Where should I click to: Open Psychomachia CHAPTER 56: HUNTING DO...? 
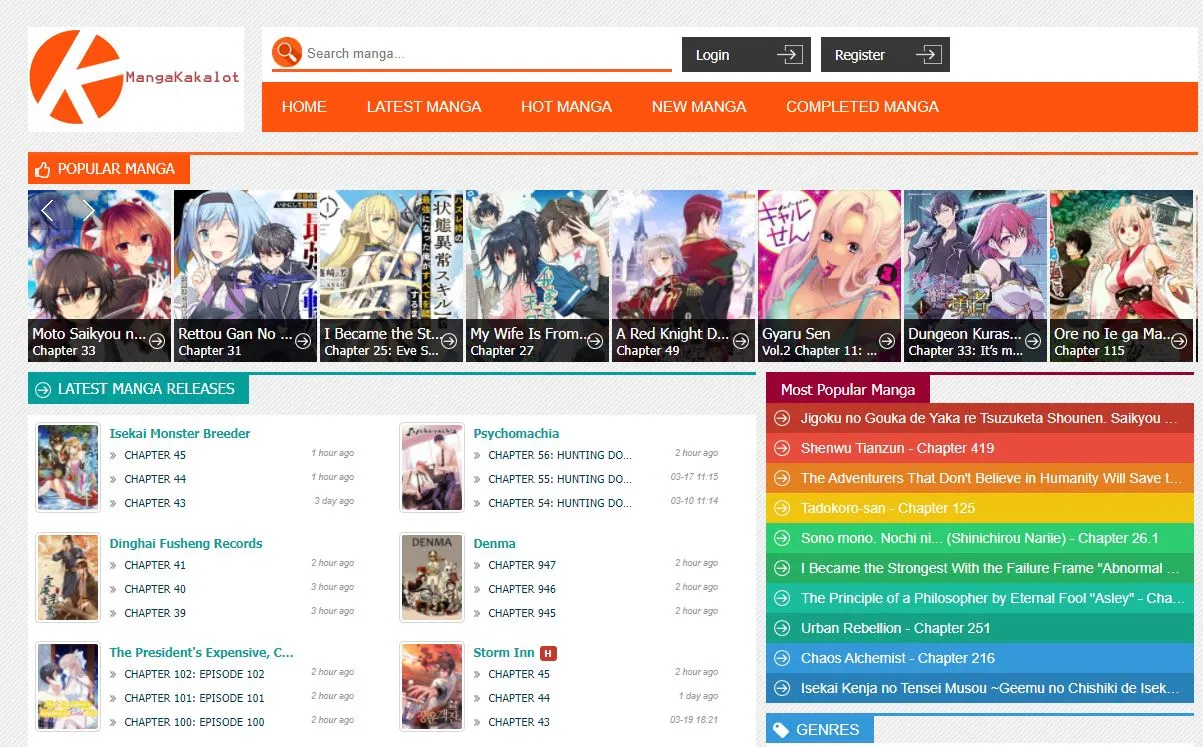560,455
